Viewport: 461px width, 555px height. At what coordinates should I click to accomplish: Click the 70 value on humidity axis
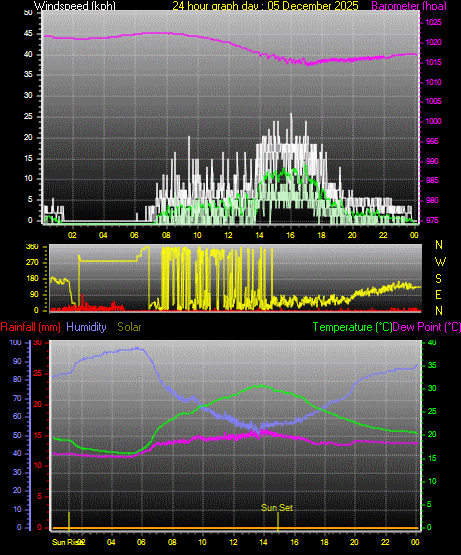point(17,399)
